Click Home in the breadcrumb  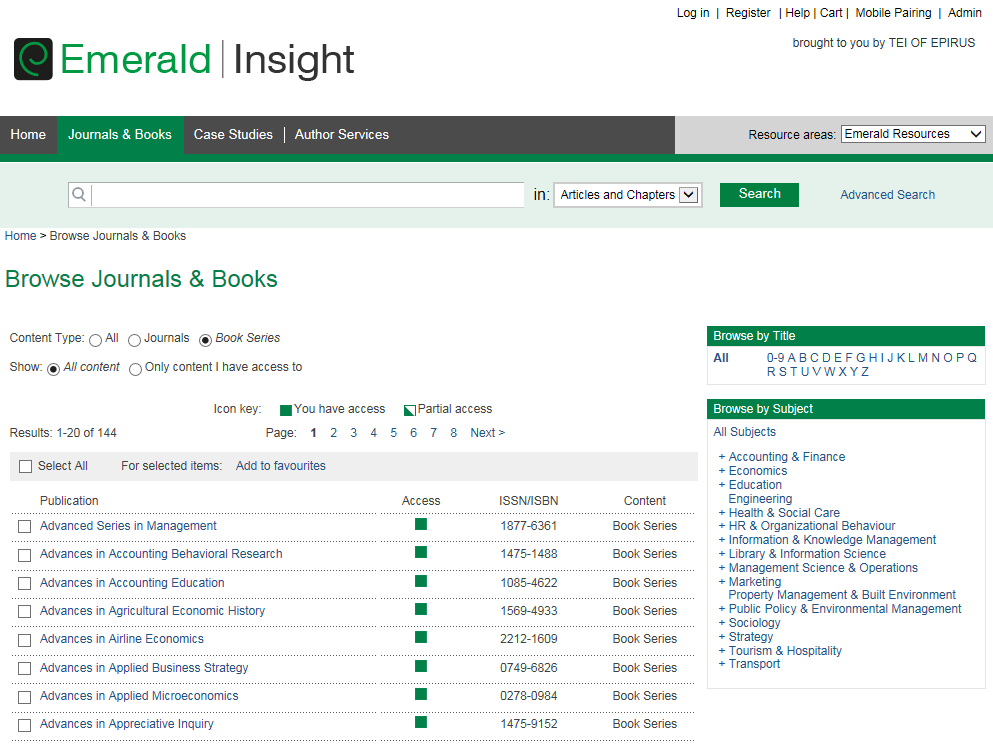pos(20,236)
